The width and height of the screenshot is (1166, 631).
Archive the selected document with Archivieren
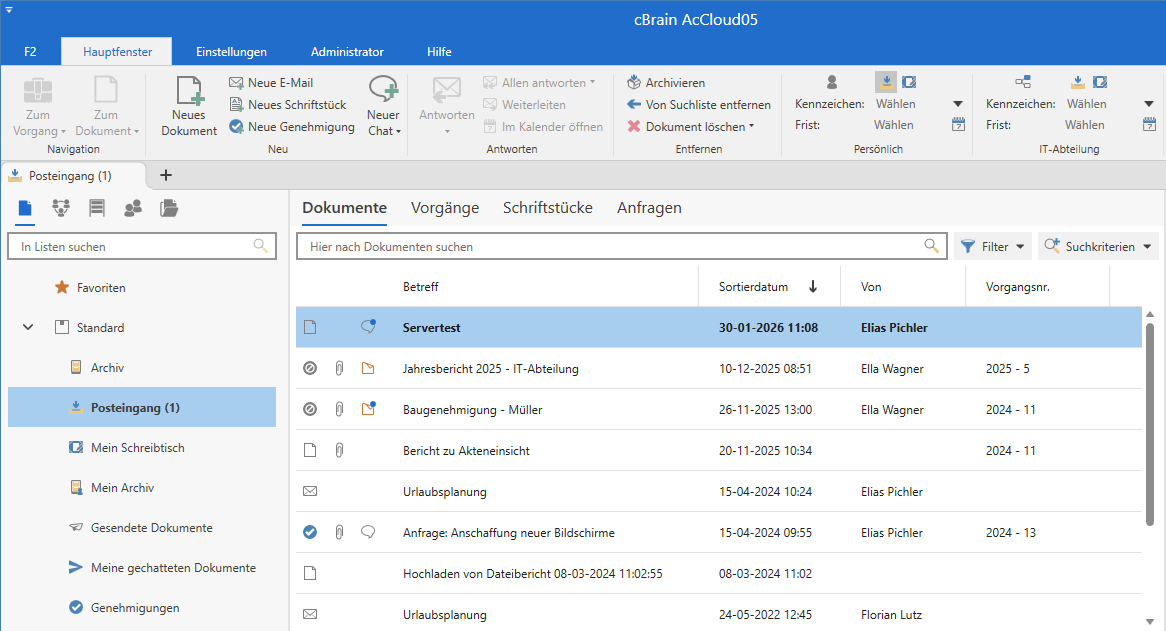666,82
